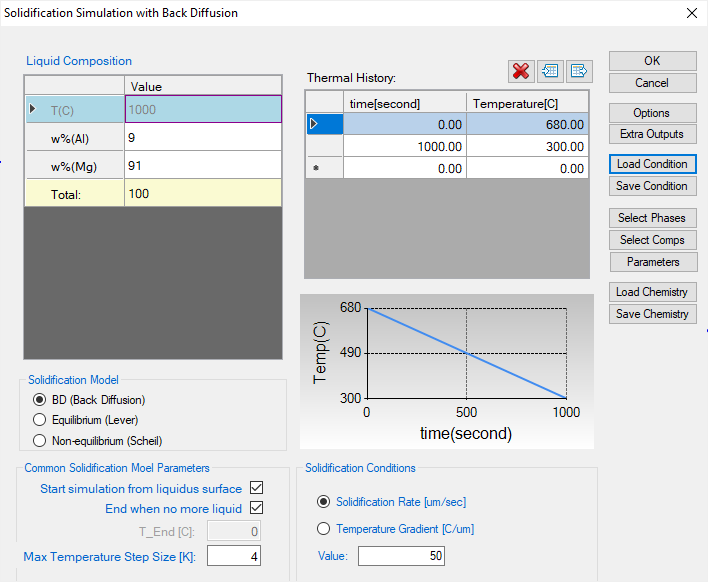Click the red X delete row icon
This screenshot has height=582, width=708.
pos(521,71)
